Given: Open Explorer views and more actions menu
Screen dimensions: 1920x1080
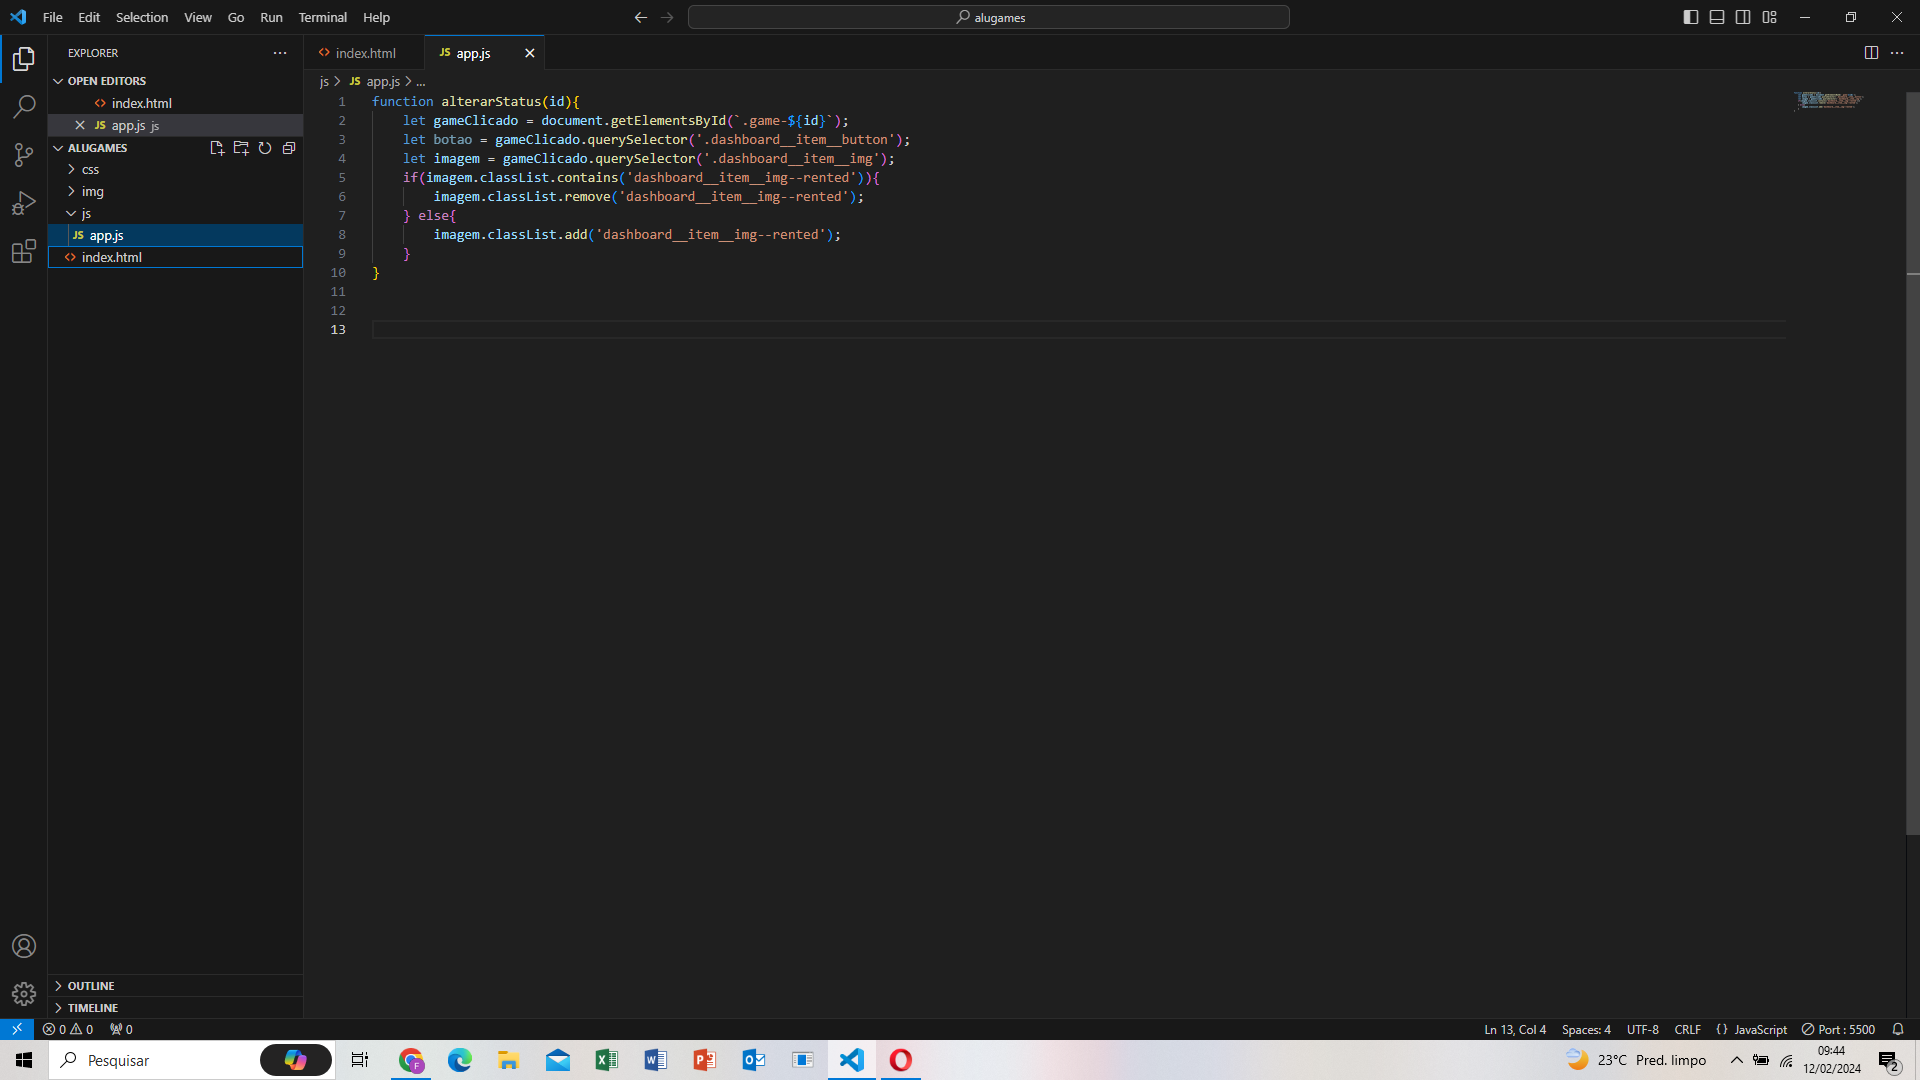Looking at the screenshot, I should pyautogui.click(x=280, y=53).
